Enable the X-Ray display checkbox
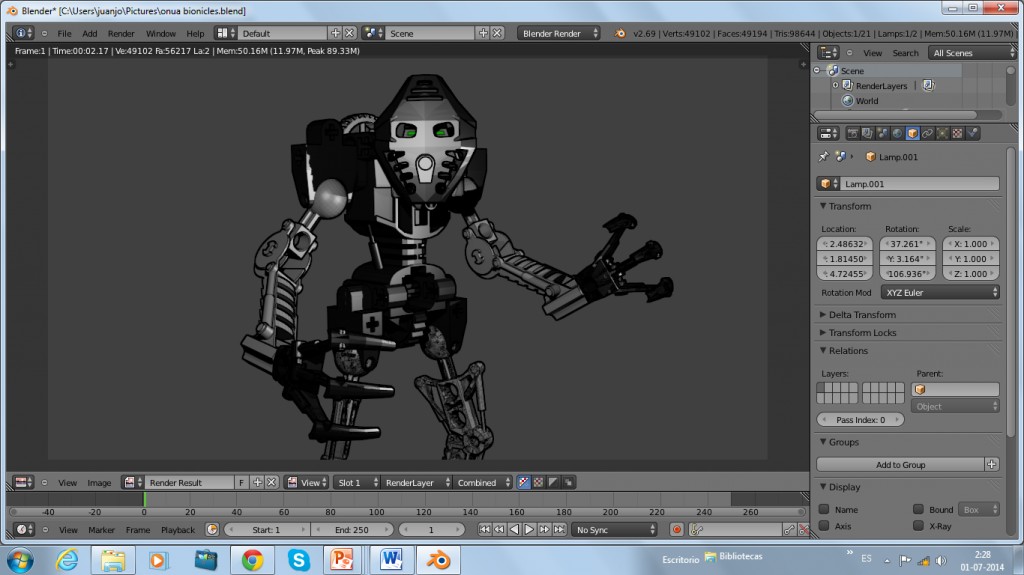 coord(918,525)
